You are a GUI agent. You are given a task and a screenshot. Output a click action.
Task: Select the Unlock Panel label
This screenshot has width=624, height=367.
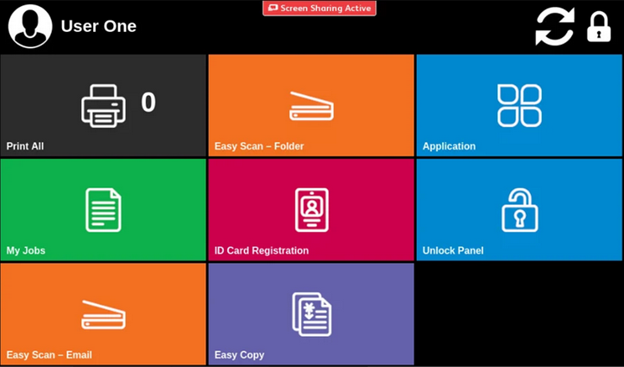click(x=453, y=250)
